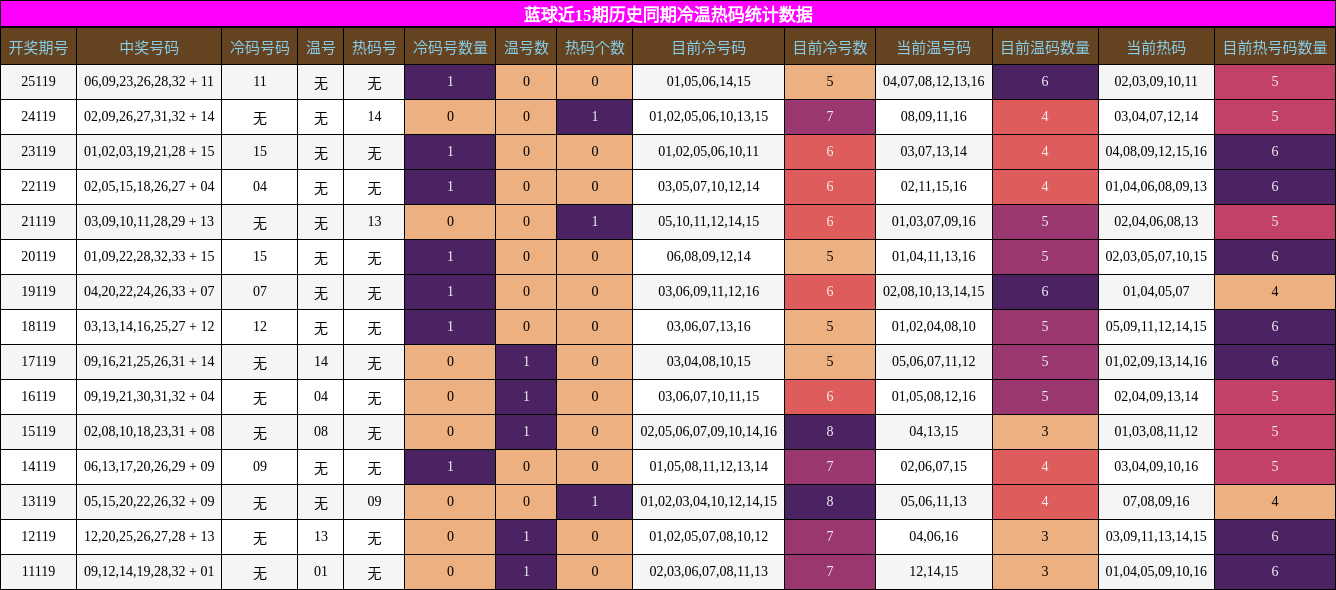Screen dimensions: 1336x590
Task: Select 目前冷号数 value 8 in row 15119
Action: tap(830, 432)
